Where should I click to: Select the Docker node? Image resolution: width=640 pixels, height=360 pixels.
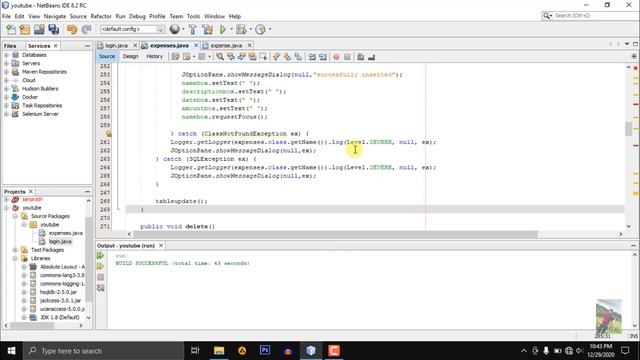(30, 97)
